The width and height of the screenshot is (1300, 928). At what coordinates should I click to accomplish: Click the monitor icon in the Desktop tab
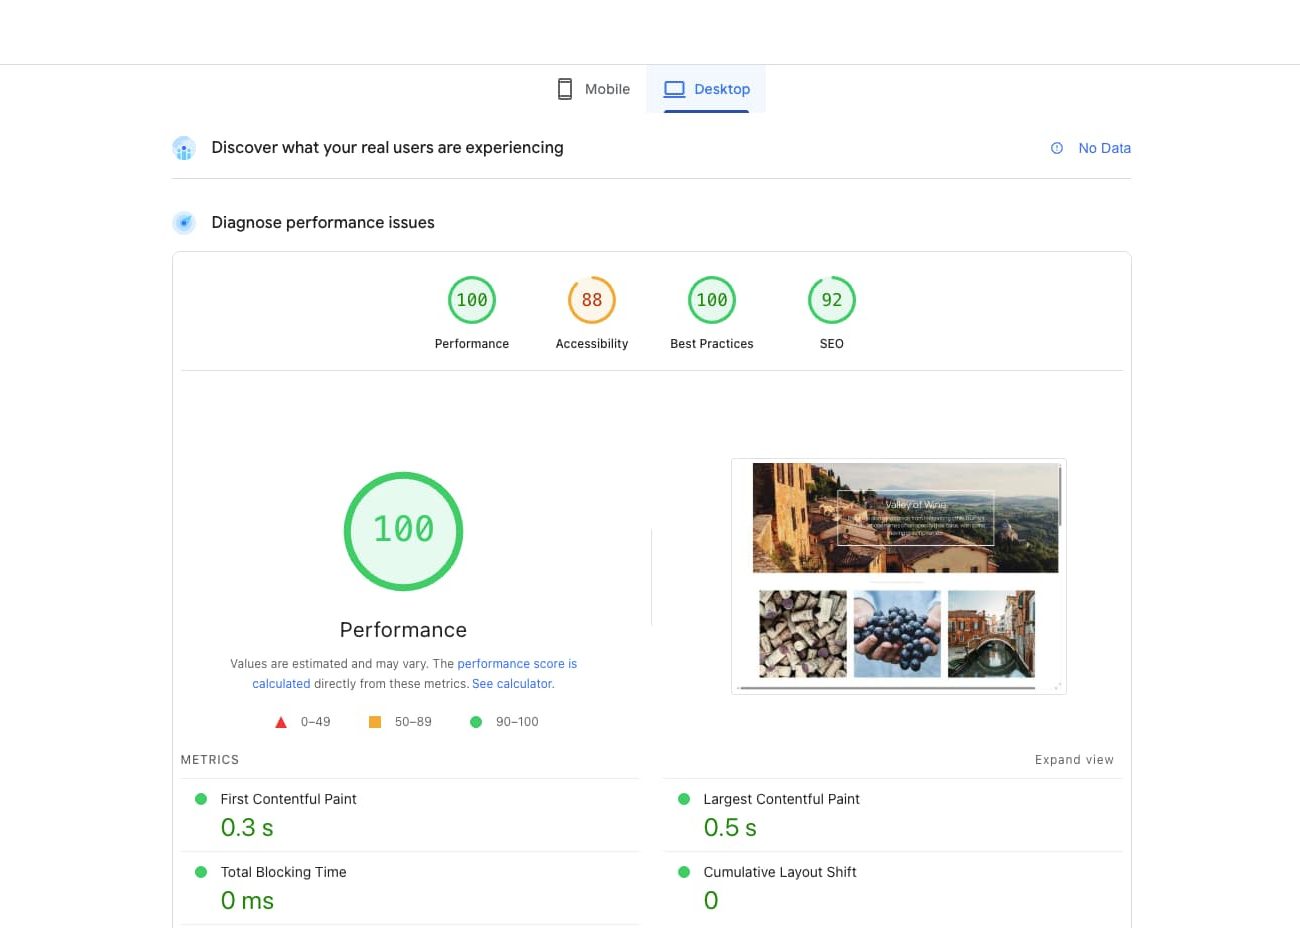pos(675,89)
